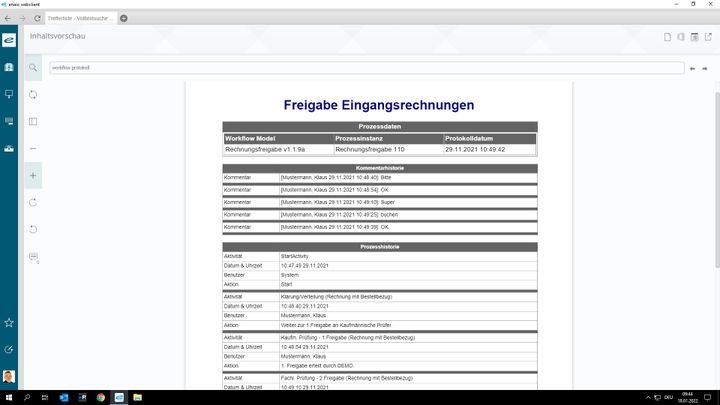Click the vertical scrollbar of the preview
720x405 pixels.
pyautogui.click(x=717, y=179)
